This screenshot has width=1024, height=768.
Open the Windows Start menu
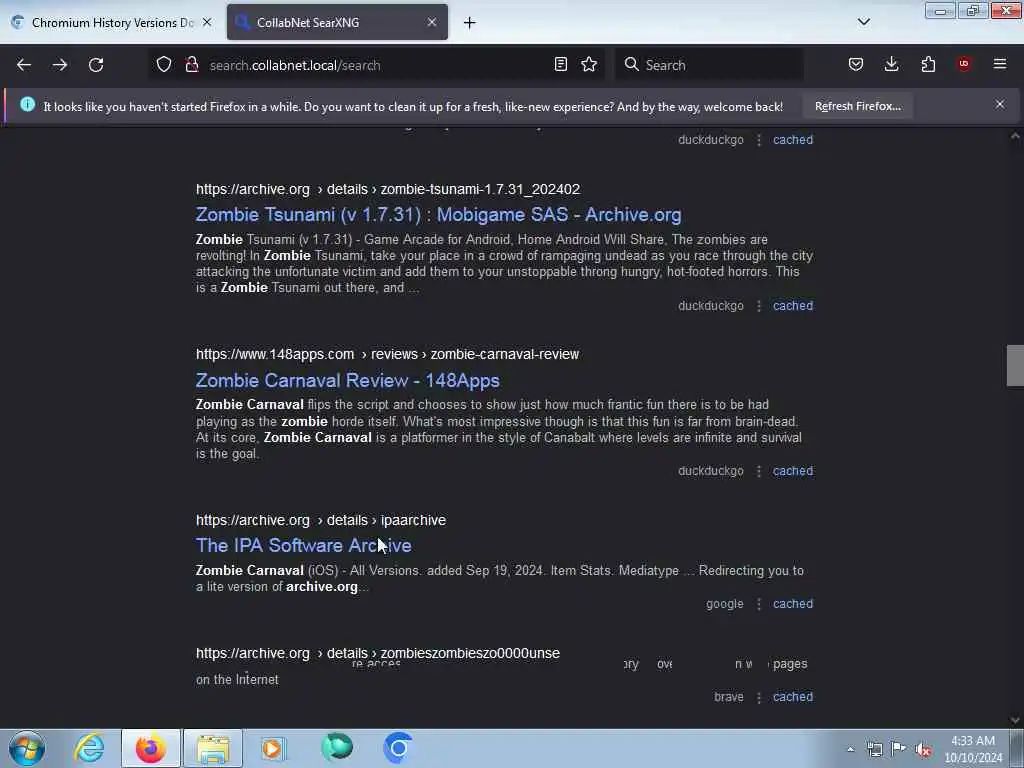tap(27, 748)
